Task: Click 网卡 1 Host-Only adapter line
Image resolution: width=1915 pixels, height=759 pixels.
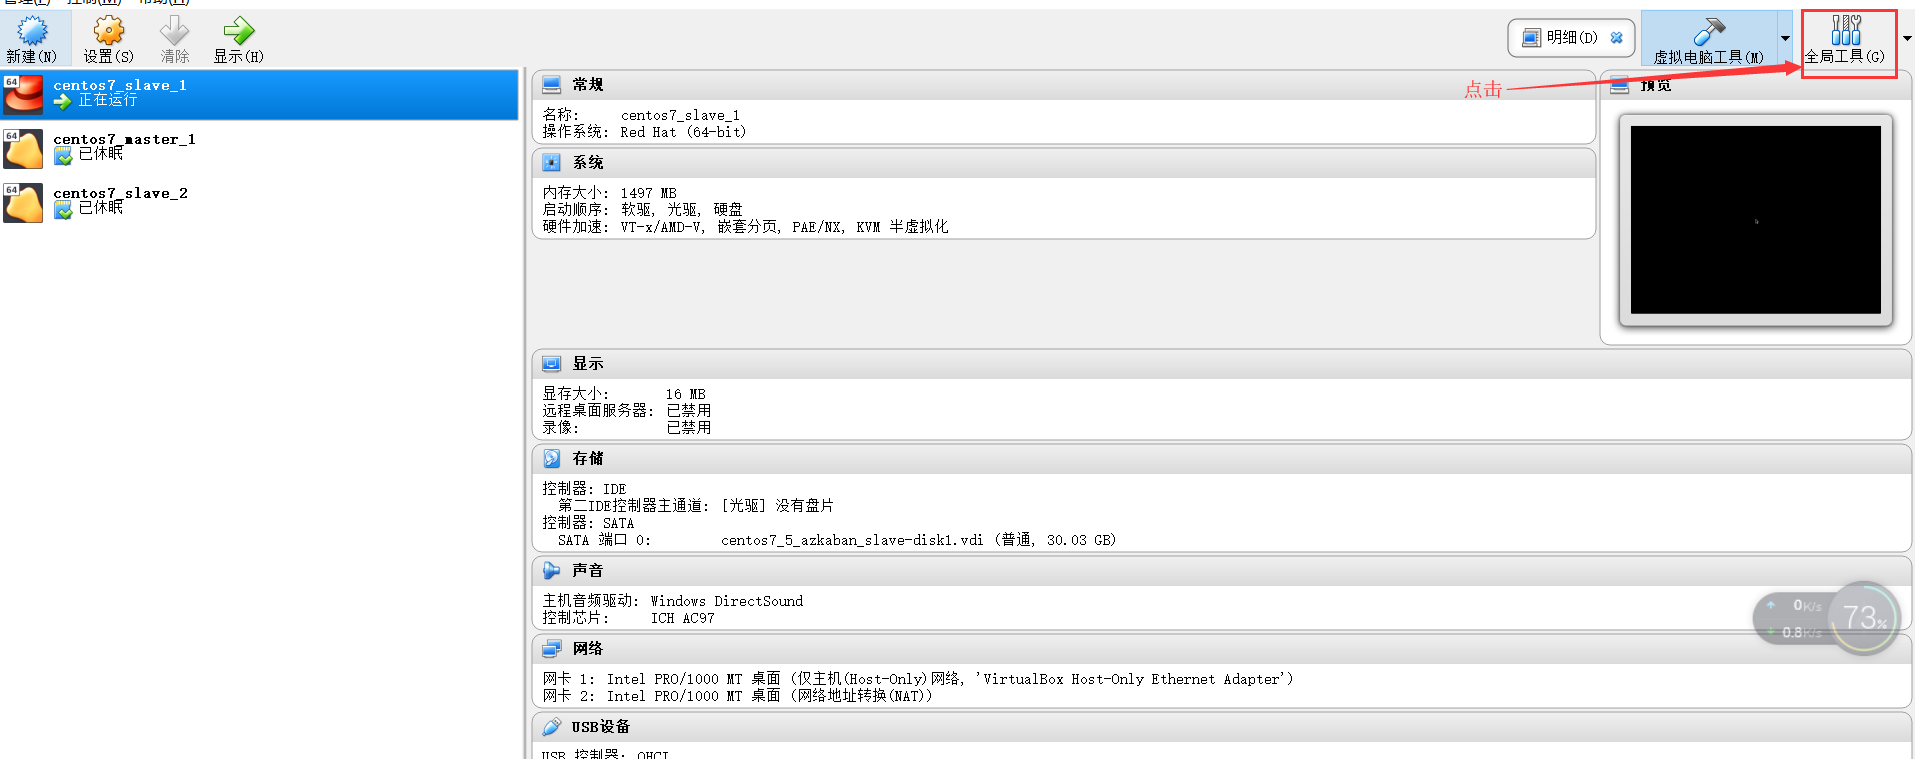Action: tap(918, 679)
